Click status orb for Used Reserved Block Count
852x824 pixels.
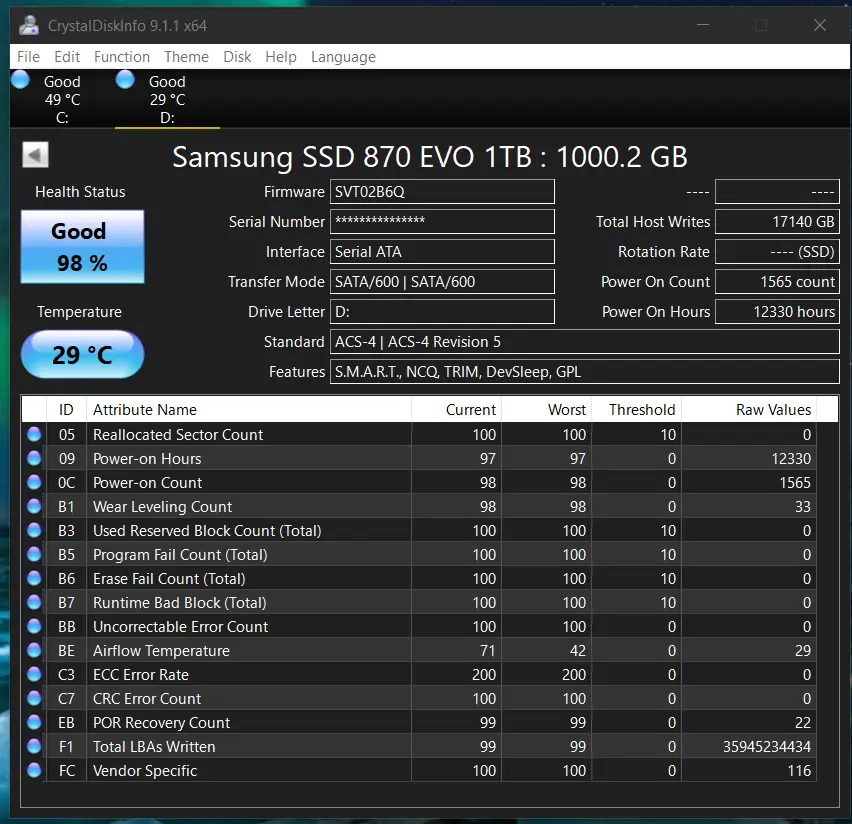pyautogui.click(x=34, y=530)
